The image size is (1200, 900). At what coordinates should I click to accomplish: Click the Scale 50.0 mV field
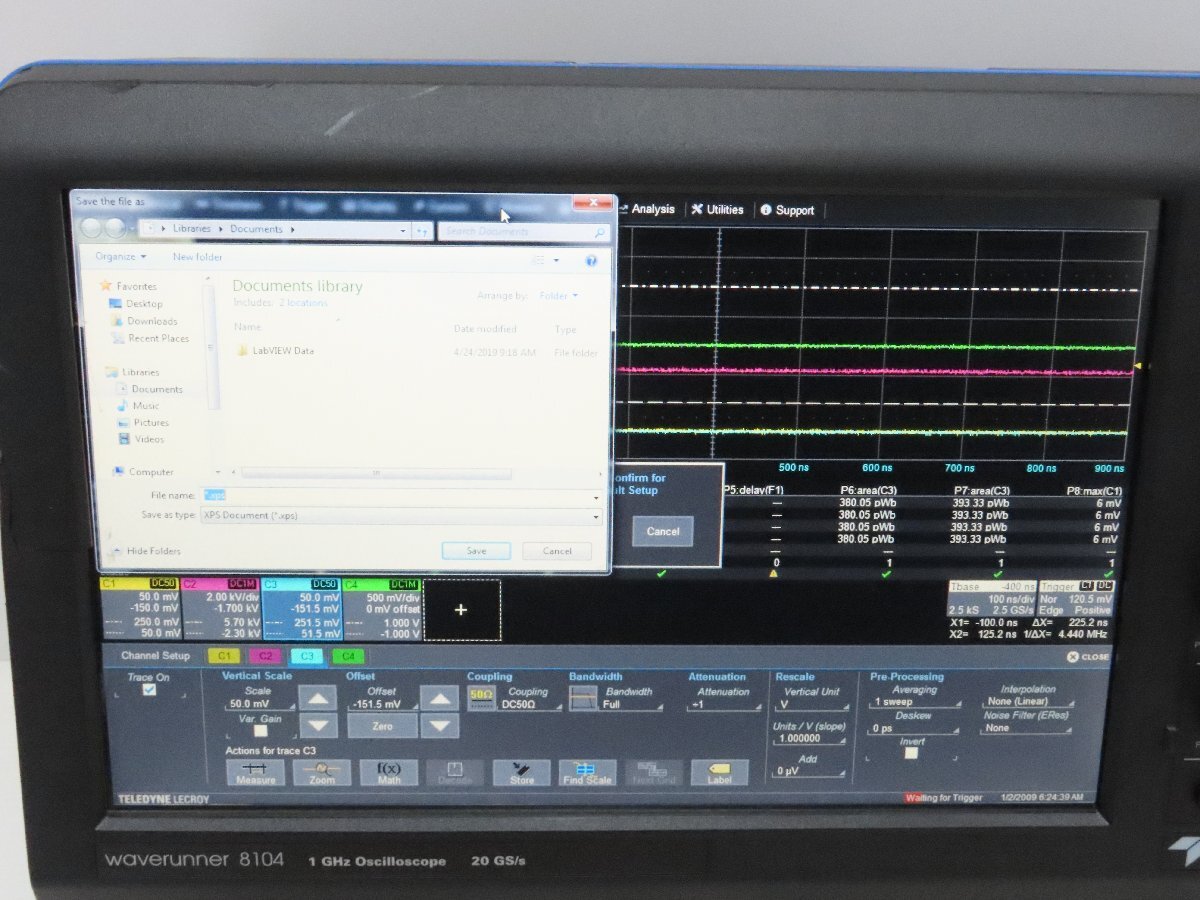pos(258,704)
